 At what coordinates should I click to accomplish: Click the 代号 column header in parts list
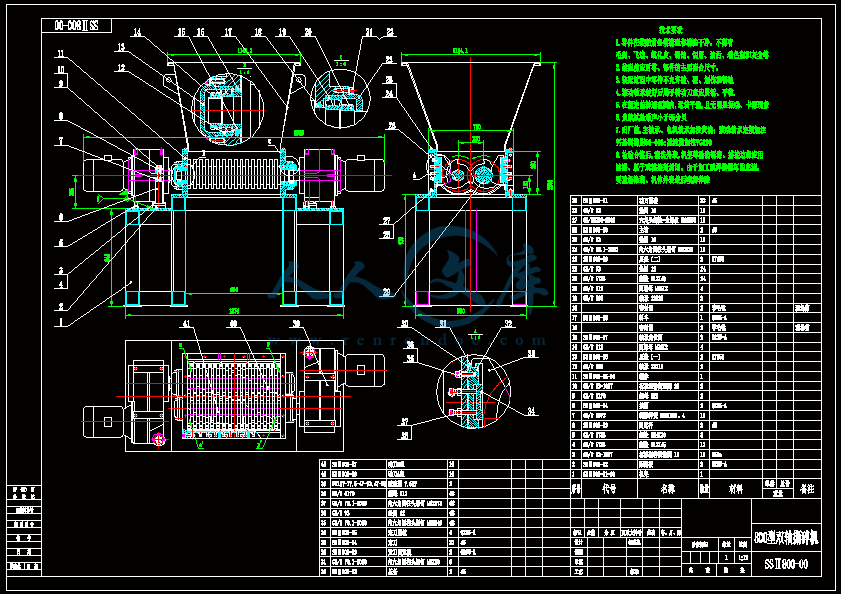click(609, 488)
